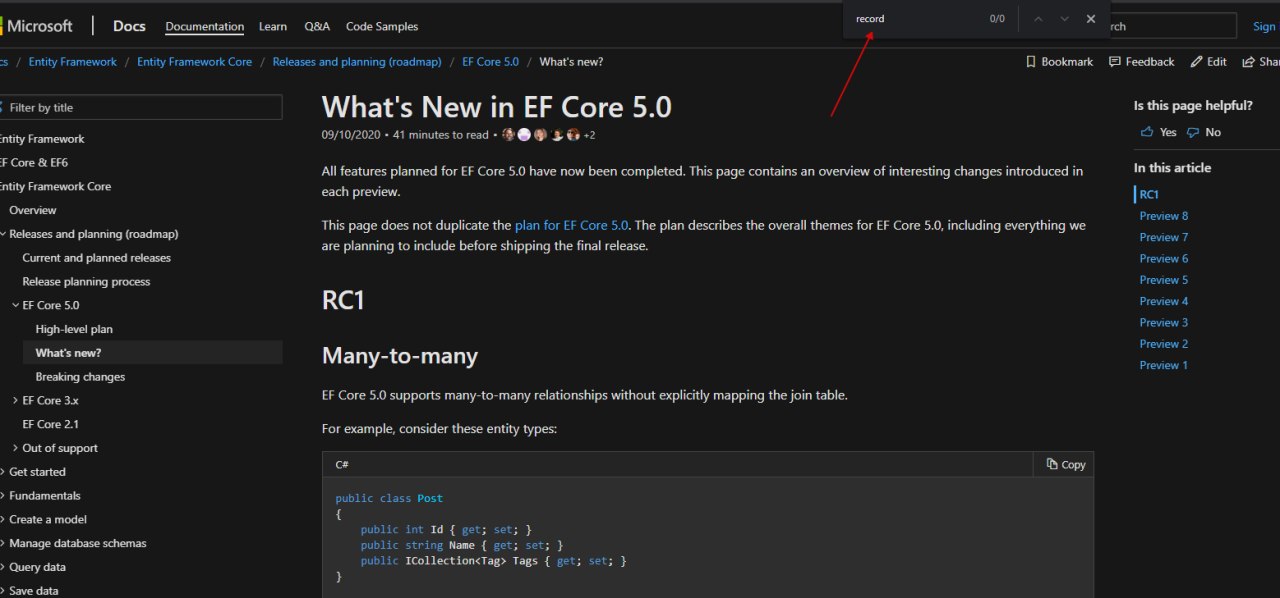1280x598 pixels.
Task: Click the Microsoft logo
Action: [36, 26]
